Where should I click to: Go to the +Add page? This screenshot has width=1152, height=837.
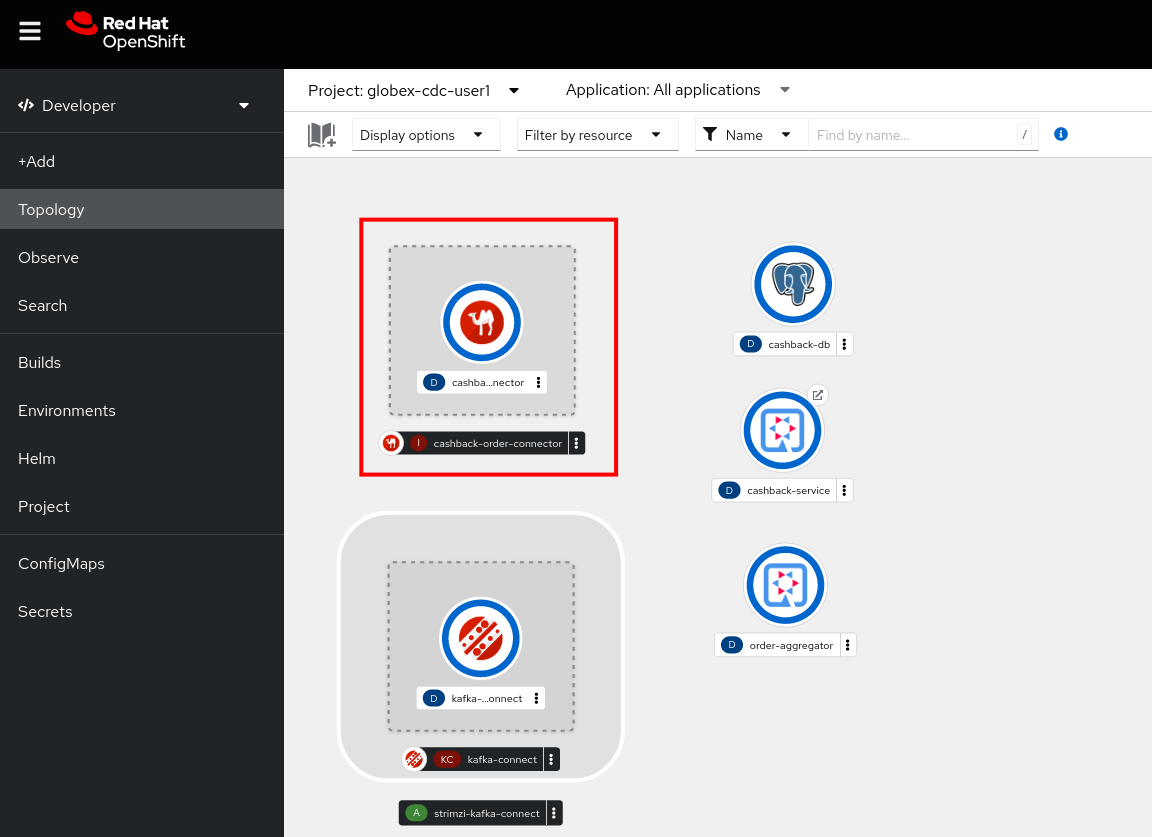(142, 162)
